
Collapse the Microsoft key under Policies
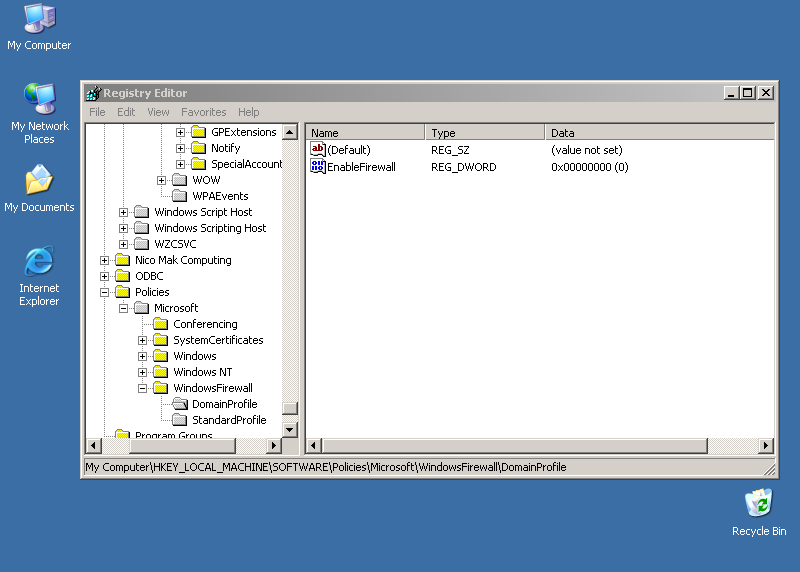(123, 308)
